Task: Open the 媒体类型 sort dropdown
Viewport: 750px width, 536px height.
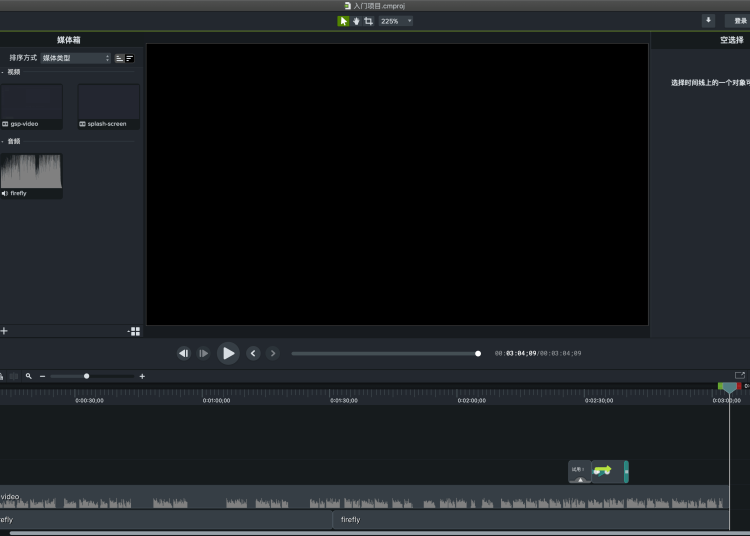Action: [76, 58]
